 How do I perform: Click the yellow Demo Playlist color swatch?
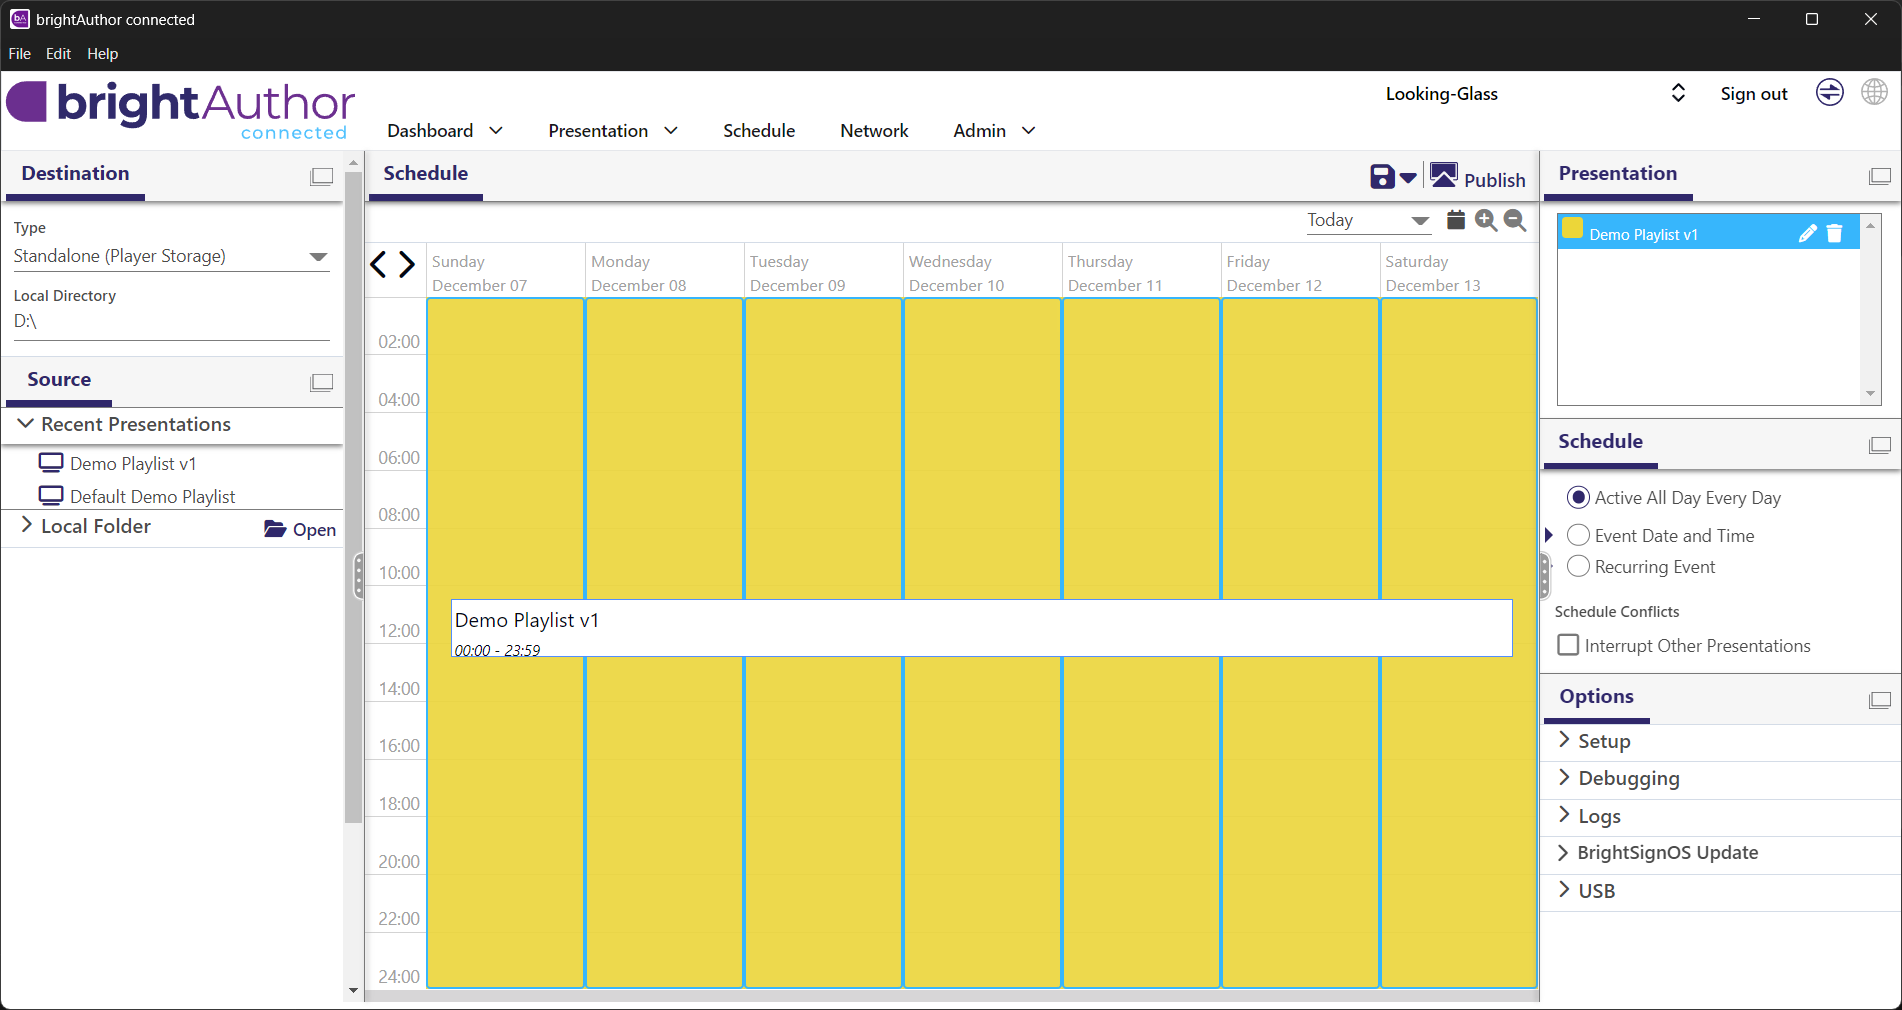(1572, 229)
